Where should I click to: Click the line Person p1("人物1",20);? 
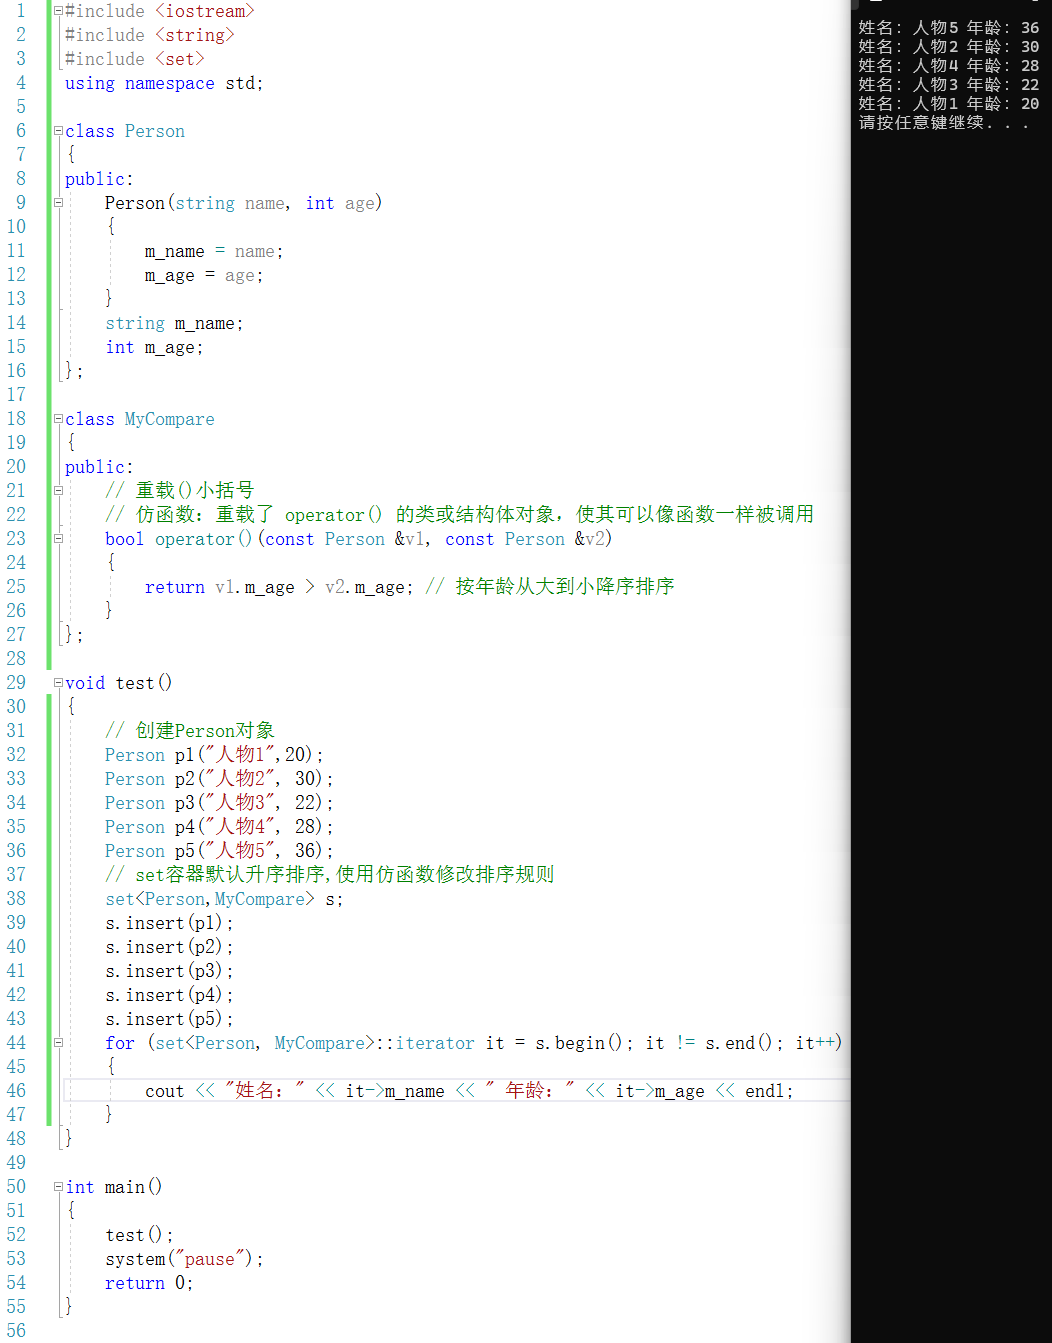click(214, 755)
